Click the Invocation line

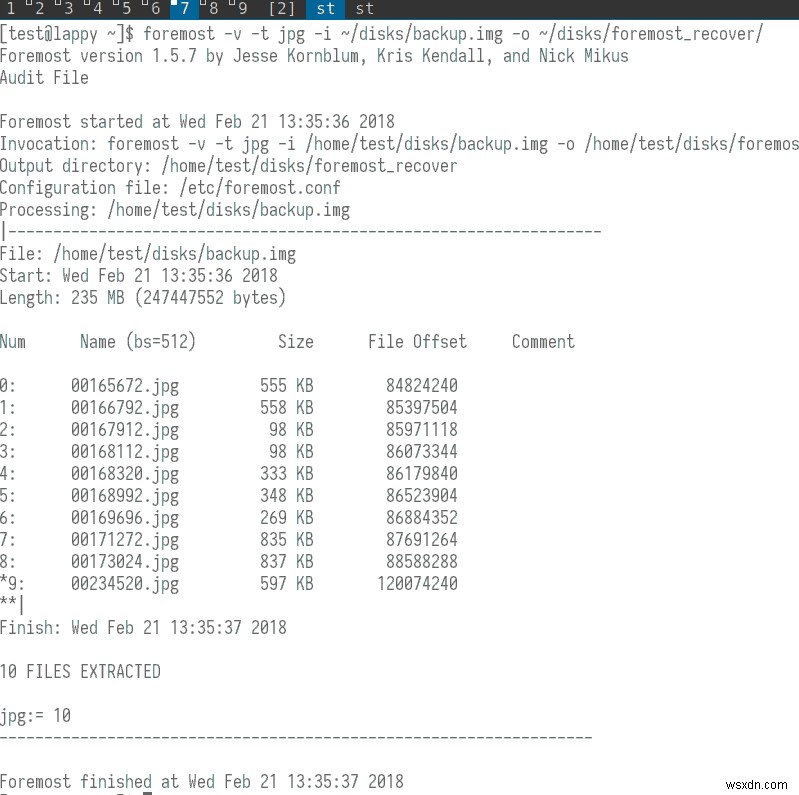(x=400, y=144)
